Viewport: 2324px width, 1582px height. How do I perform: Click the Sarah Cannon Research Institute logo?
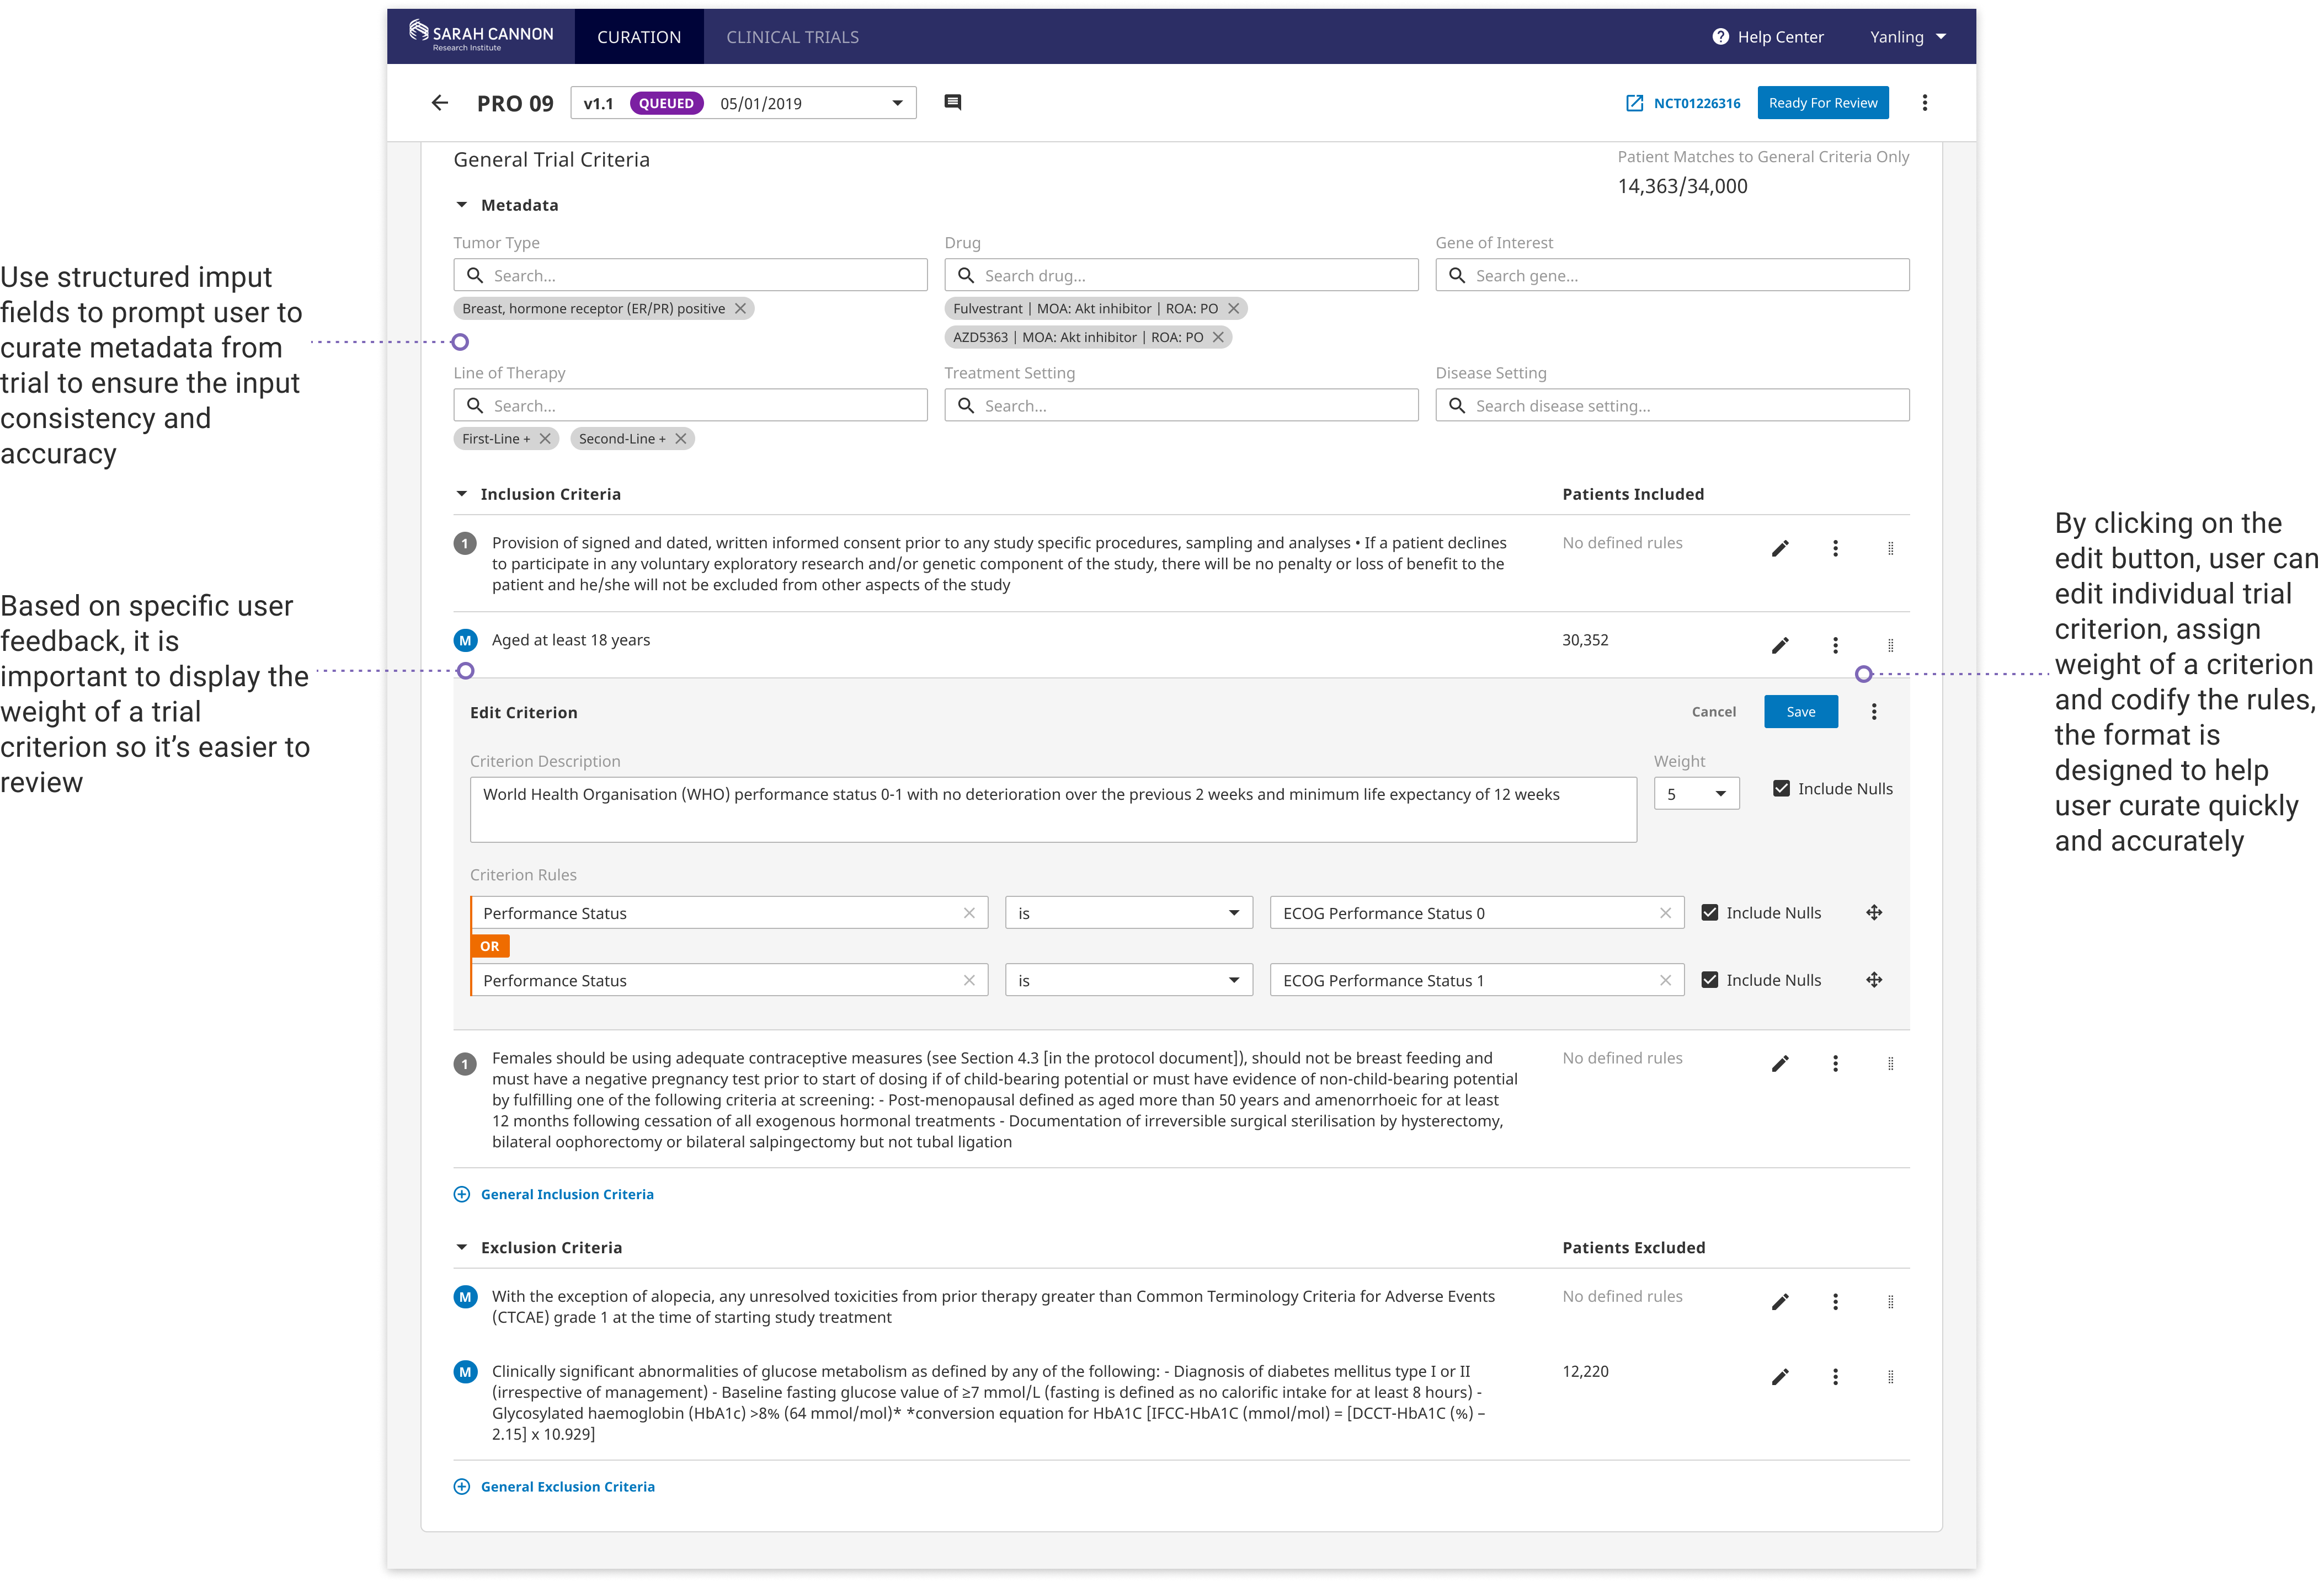481,37
